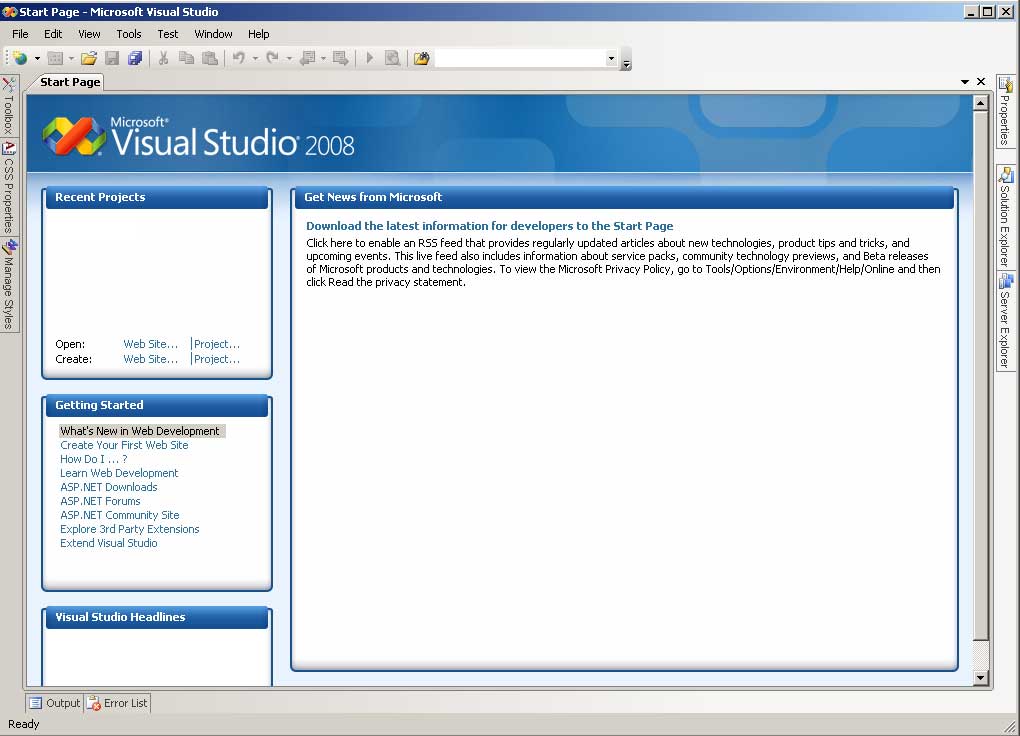Open the Tools menu
Viewport: 1020px width, 736px height.
[129, 34]
